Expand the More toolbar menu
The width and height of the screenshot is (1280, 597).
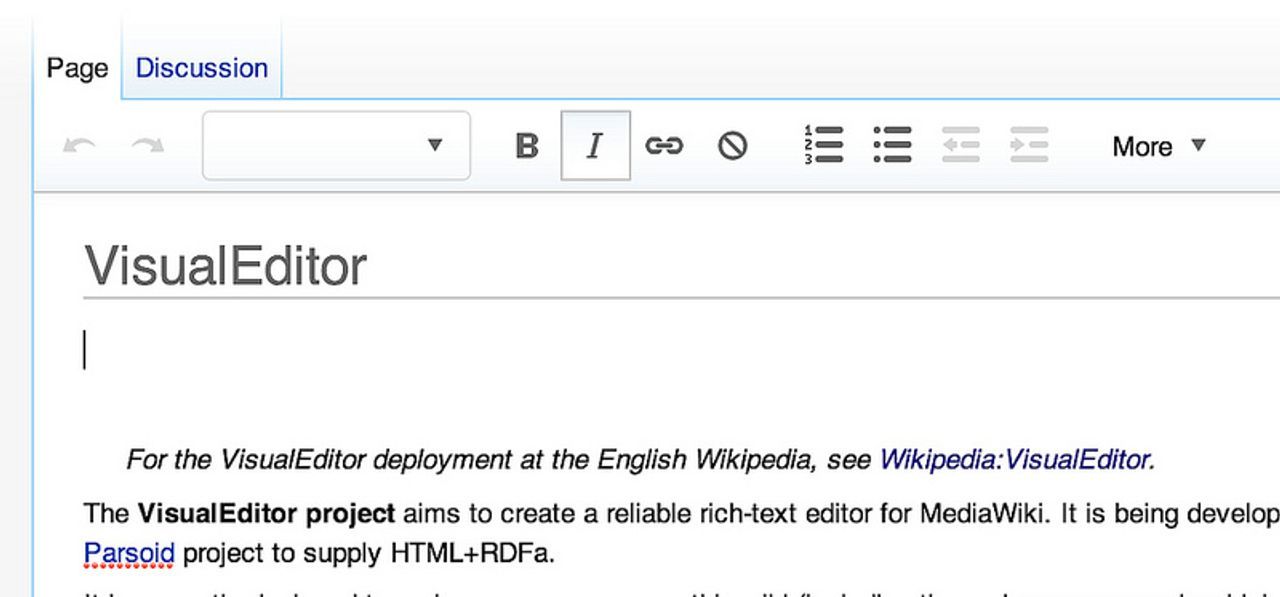(x=1158, y=146)
